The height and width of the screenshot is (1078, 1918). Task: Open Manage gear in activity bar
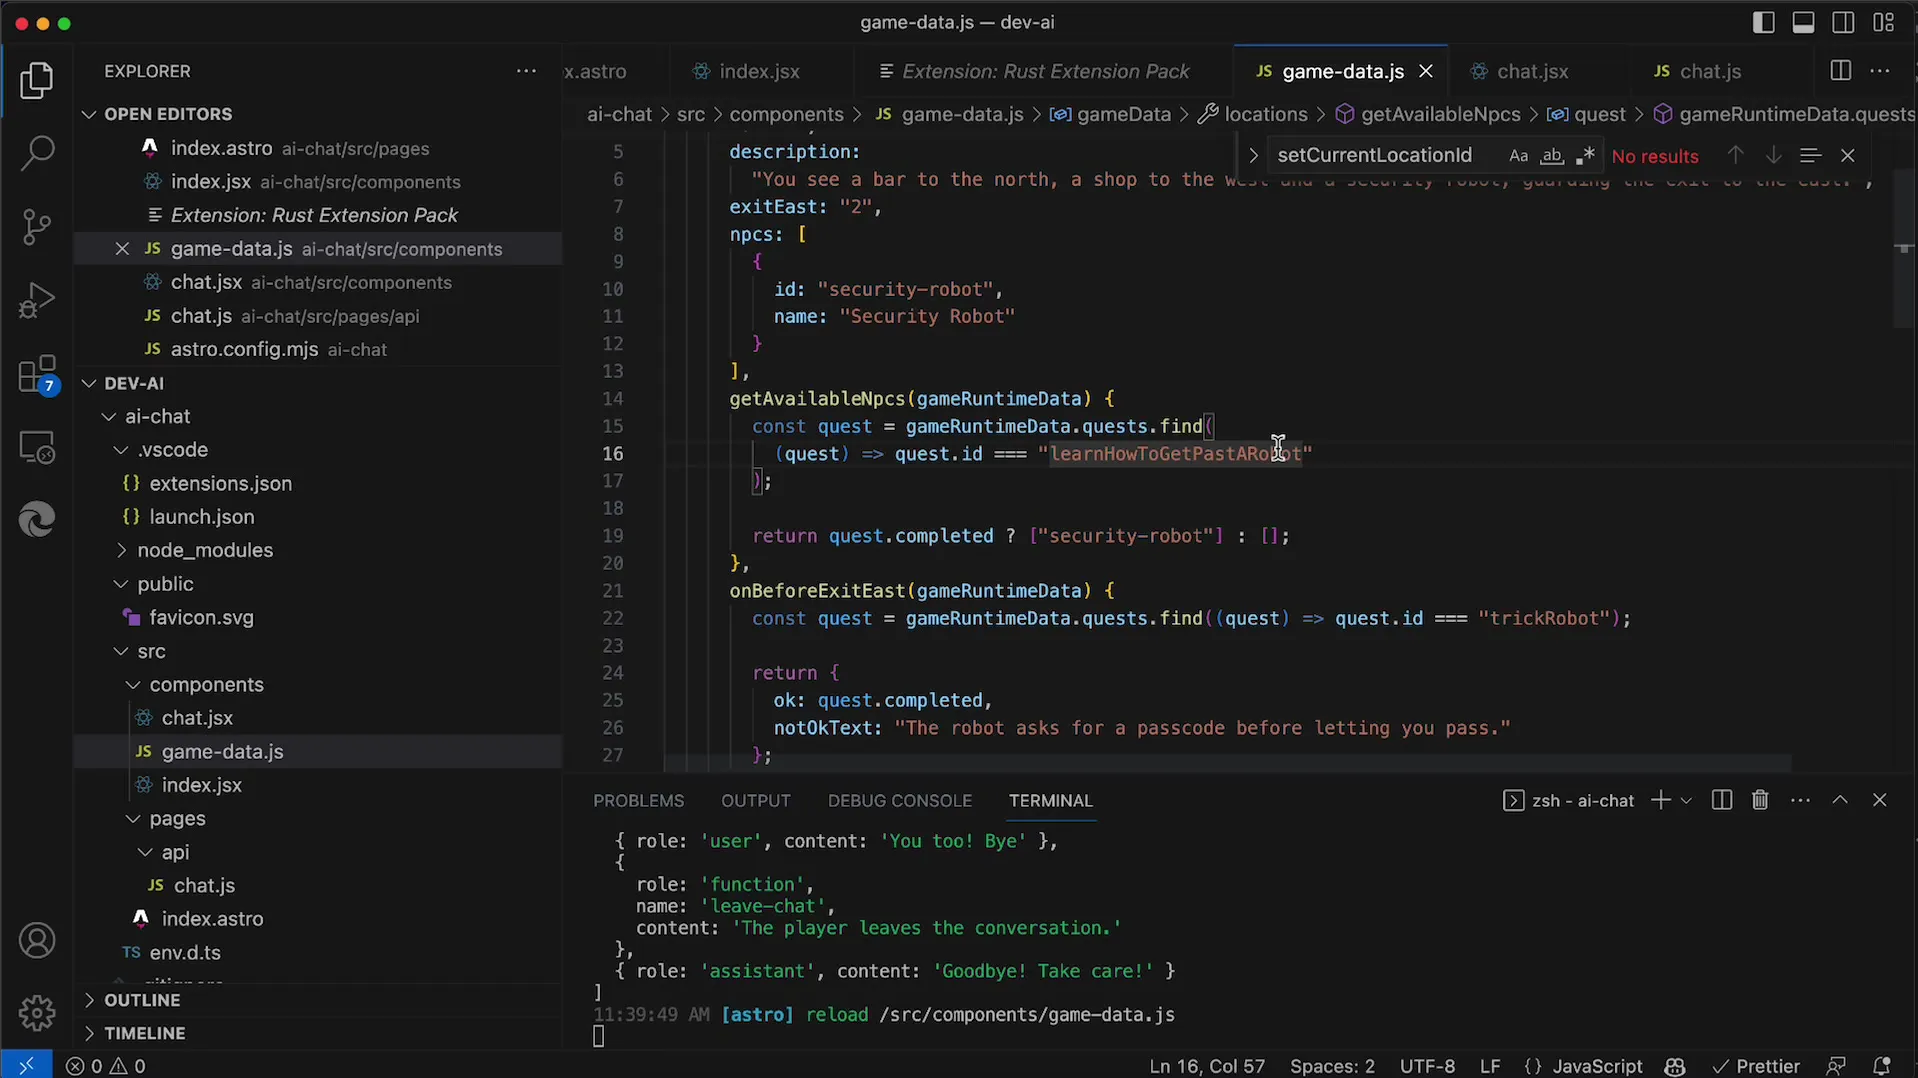pos(37,1013)
